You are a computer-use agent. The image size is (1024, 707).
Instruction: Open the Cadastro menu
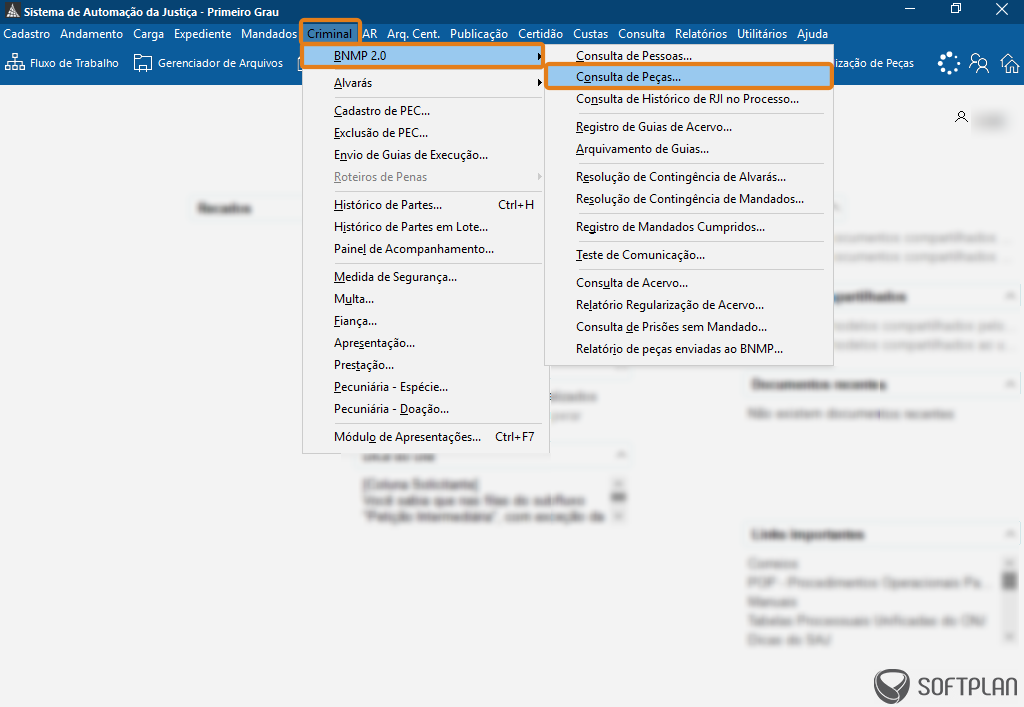27,34
